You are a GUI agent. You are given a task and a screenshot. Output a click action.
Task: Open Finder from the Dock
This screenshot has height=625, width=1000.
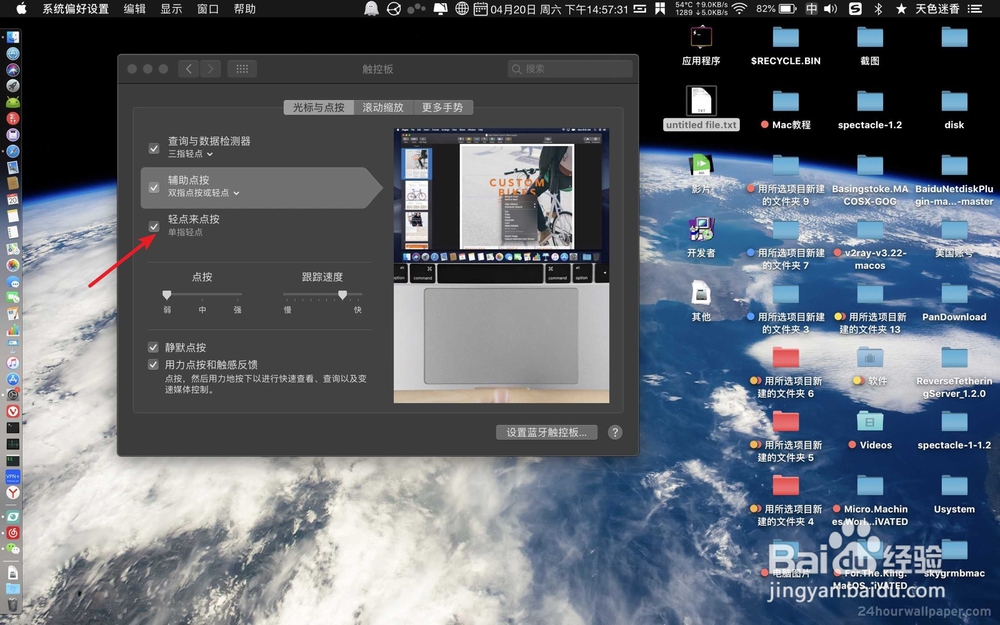(13, 36)
